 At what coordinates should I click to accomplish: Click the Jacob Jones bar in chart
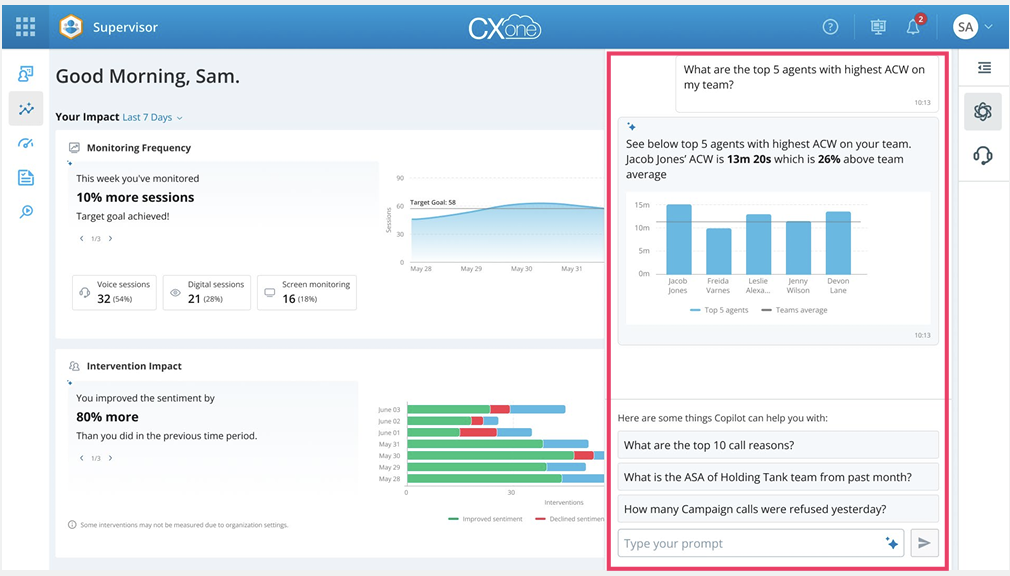point(679,240)
